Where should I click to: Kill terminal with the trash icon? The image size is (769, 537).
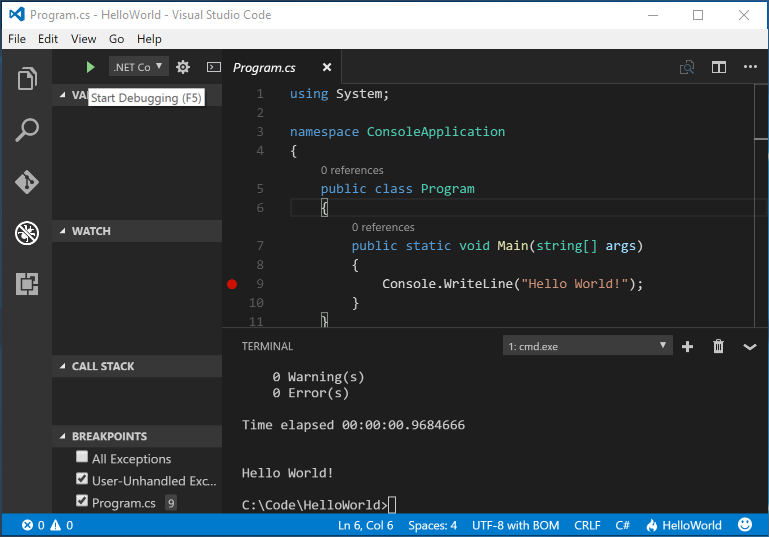(718, 346)
